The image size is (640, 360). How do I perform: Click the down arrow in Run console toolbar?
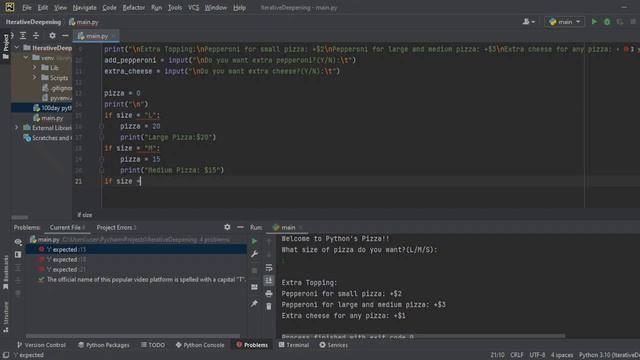coord(269,255)
